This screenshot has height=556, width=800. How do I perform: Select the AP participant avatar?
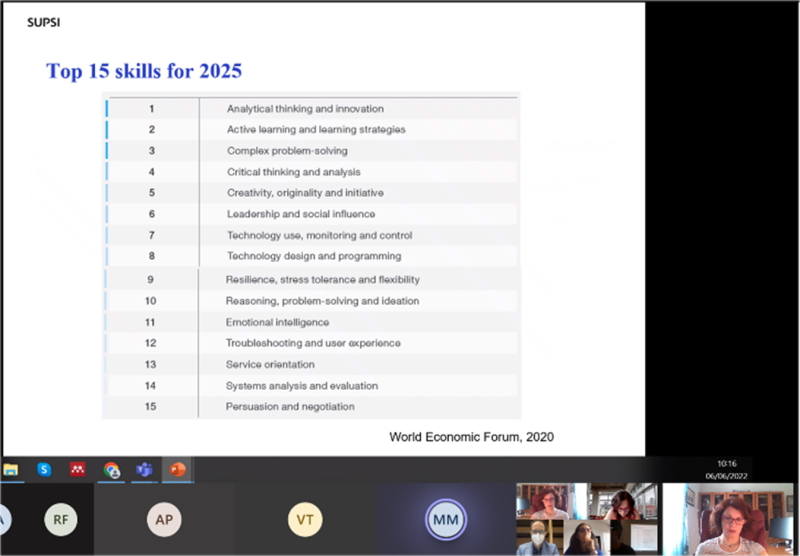pyautogui.click(x=164, y=518)
